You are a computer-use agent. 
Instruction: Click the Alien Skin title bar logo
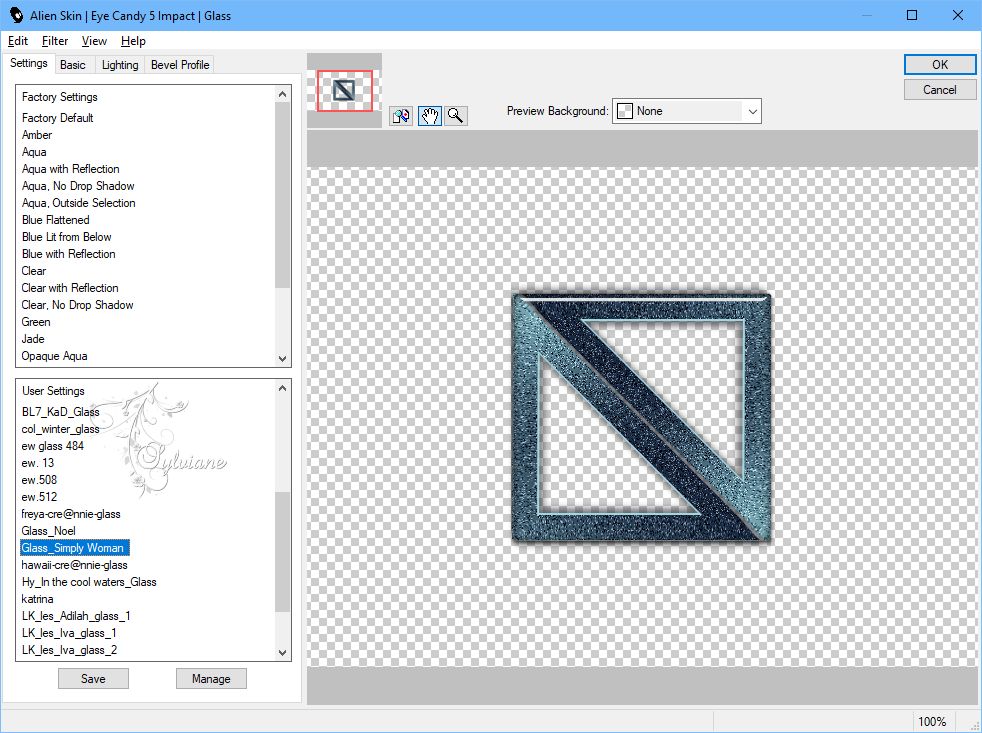click(16, 15)
